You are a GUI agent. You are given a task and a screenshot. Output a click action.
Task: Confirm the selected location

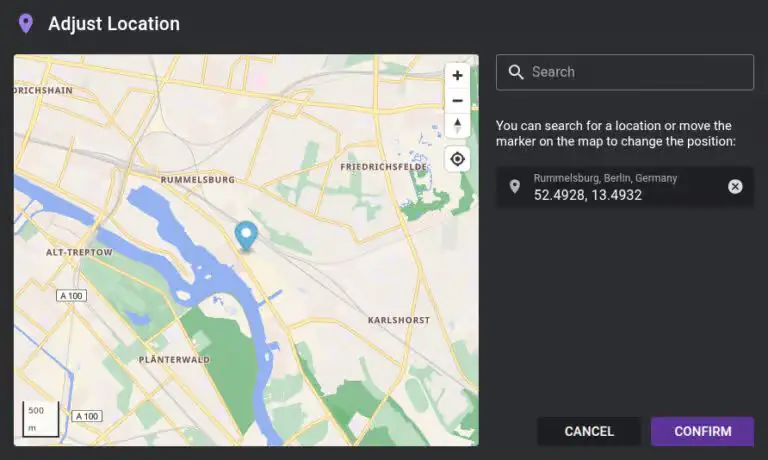click(x=702, y=431)
